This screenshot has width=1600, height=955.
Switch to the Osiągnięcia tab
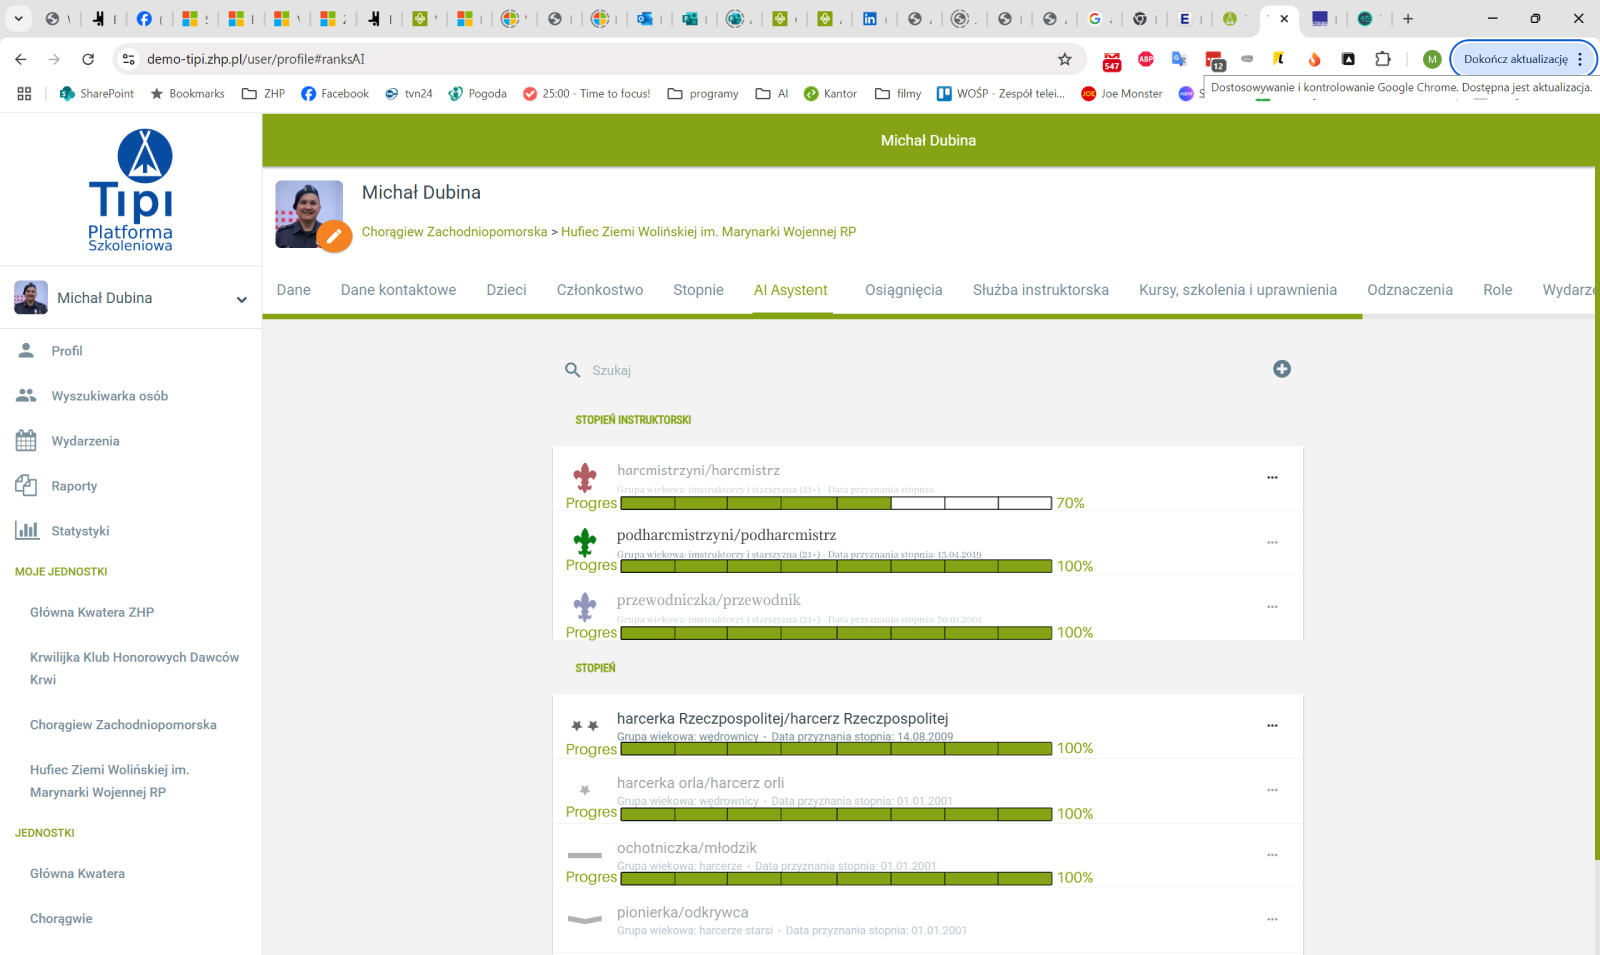903,290
